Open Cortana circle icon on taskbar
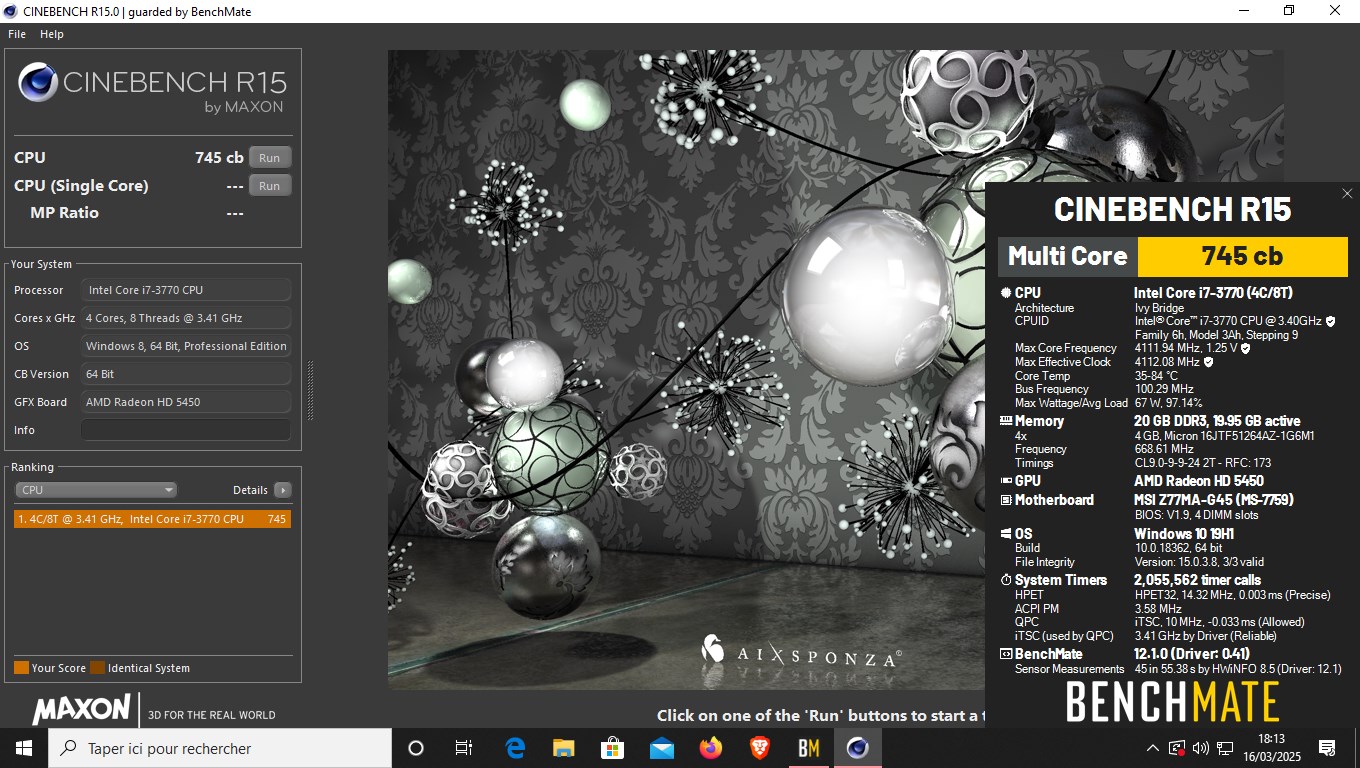Viewport: 1360px width, 768px height. (x=416, y=748)
